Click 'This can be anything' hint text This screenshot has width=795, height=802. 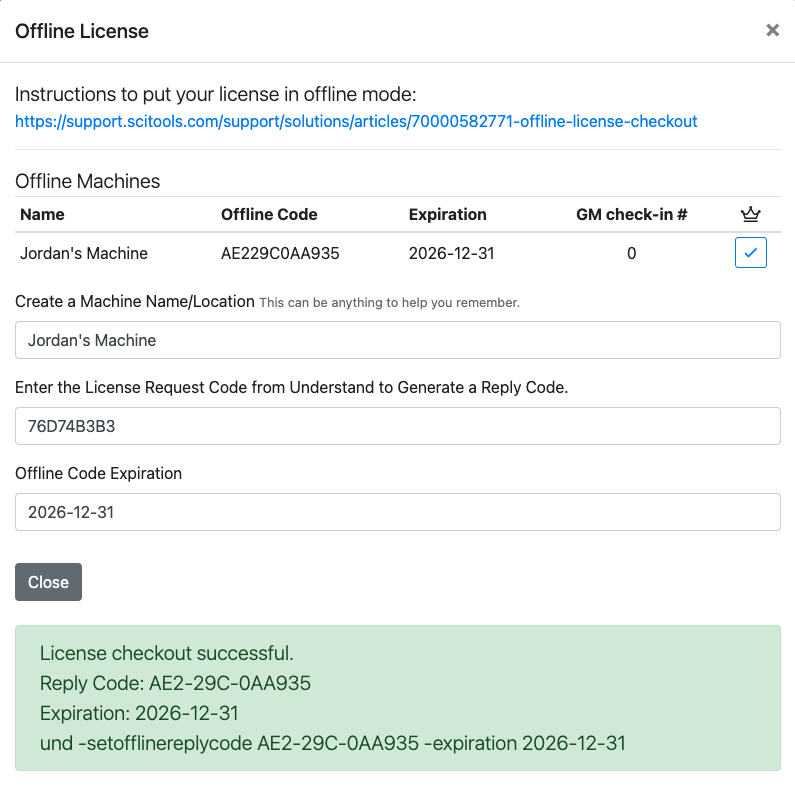(389, 303)
